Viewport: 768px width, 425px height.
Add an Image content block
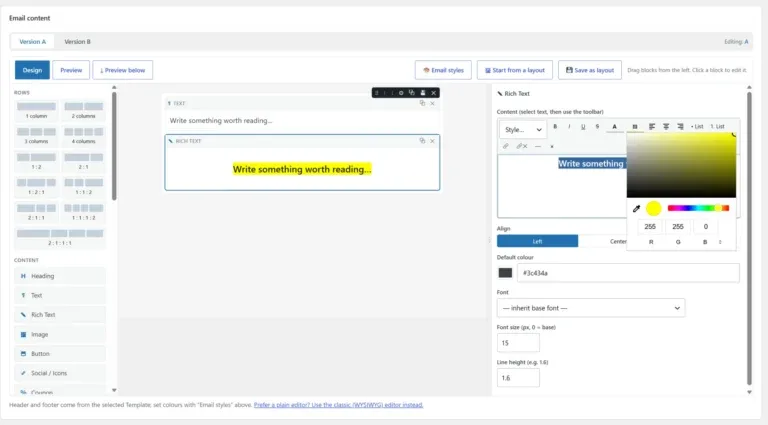click(60, 334)
